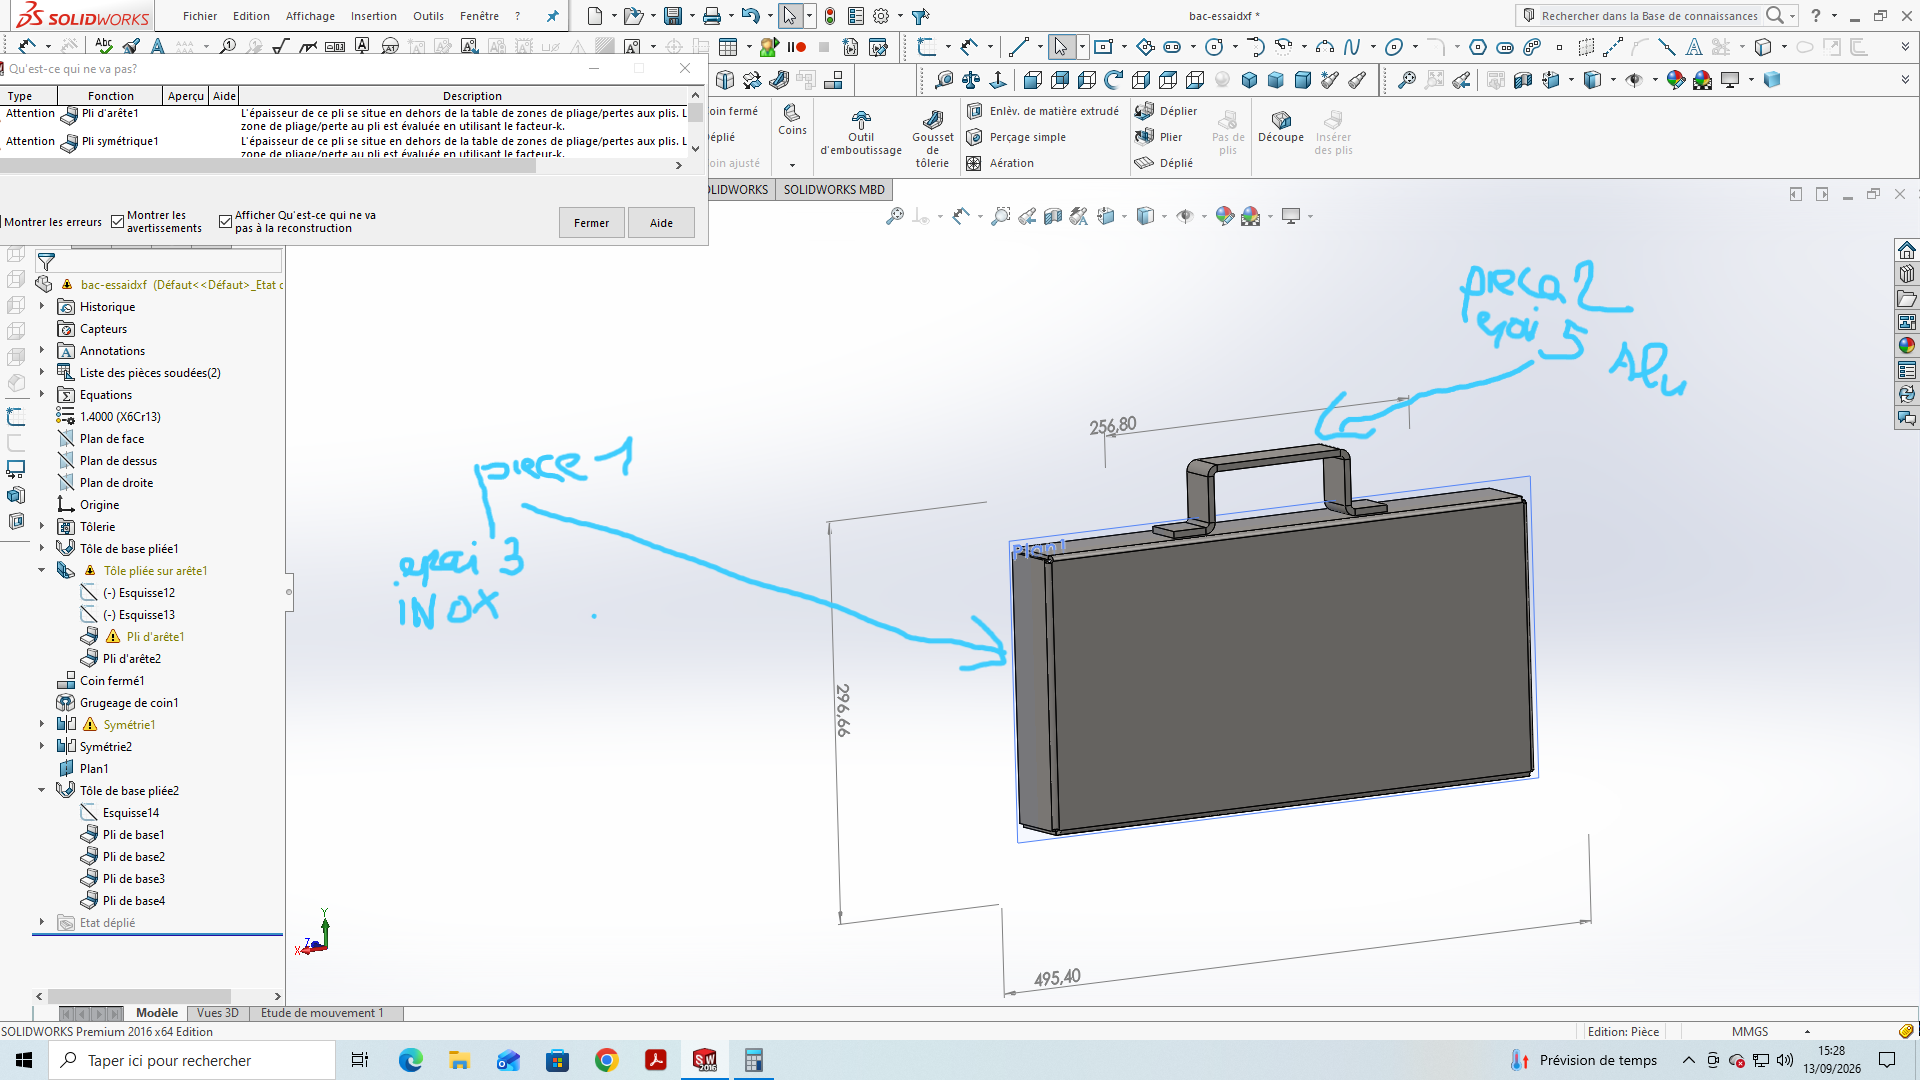Collapse the Tôle de base pliée2 node
This screenshot has height=1080, width=1920.
[41, 790]
